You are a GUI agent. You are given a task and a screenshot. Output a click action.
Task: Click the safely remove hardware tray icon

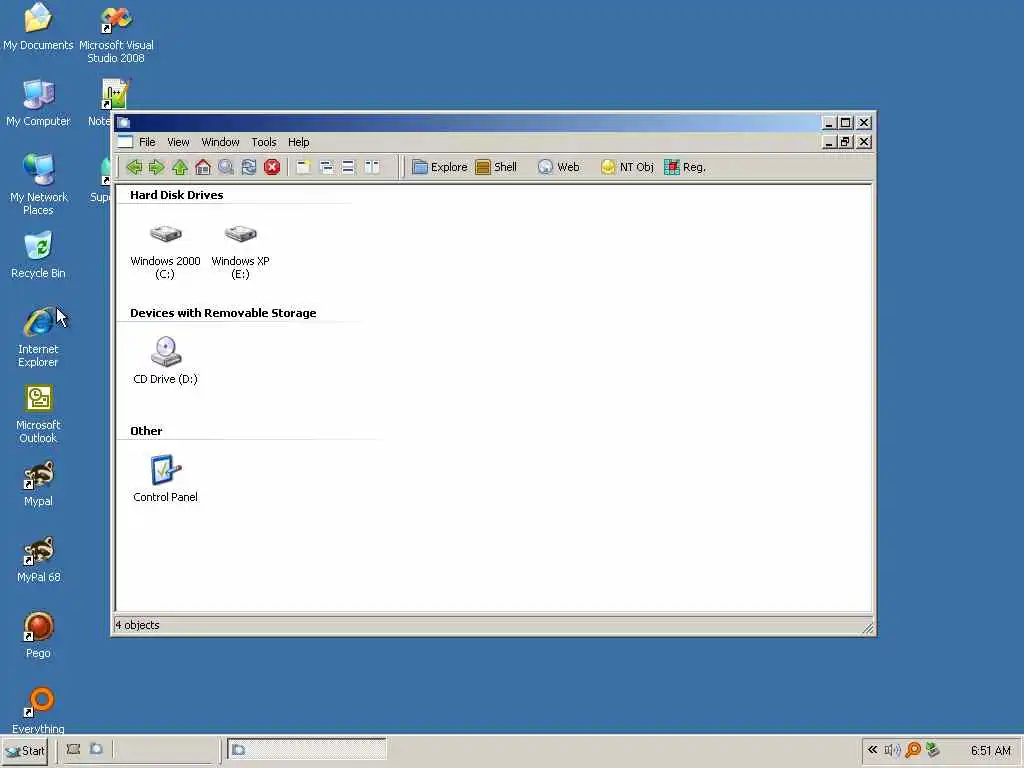point(933,750)
